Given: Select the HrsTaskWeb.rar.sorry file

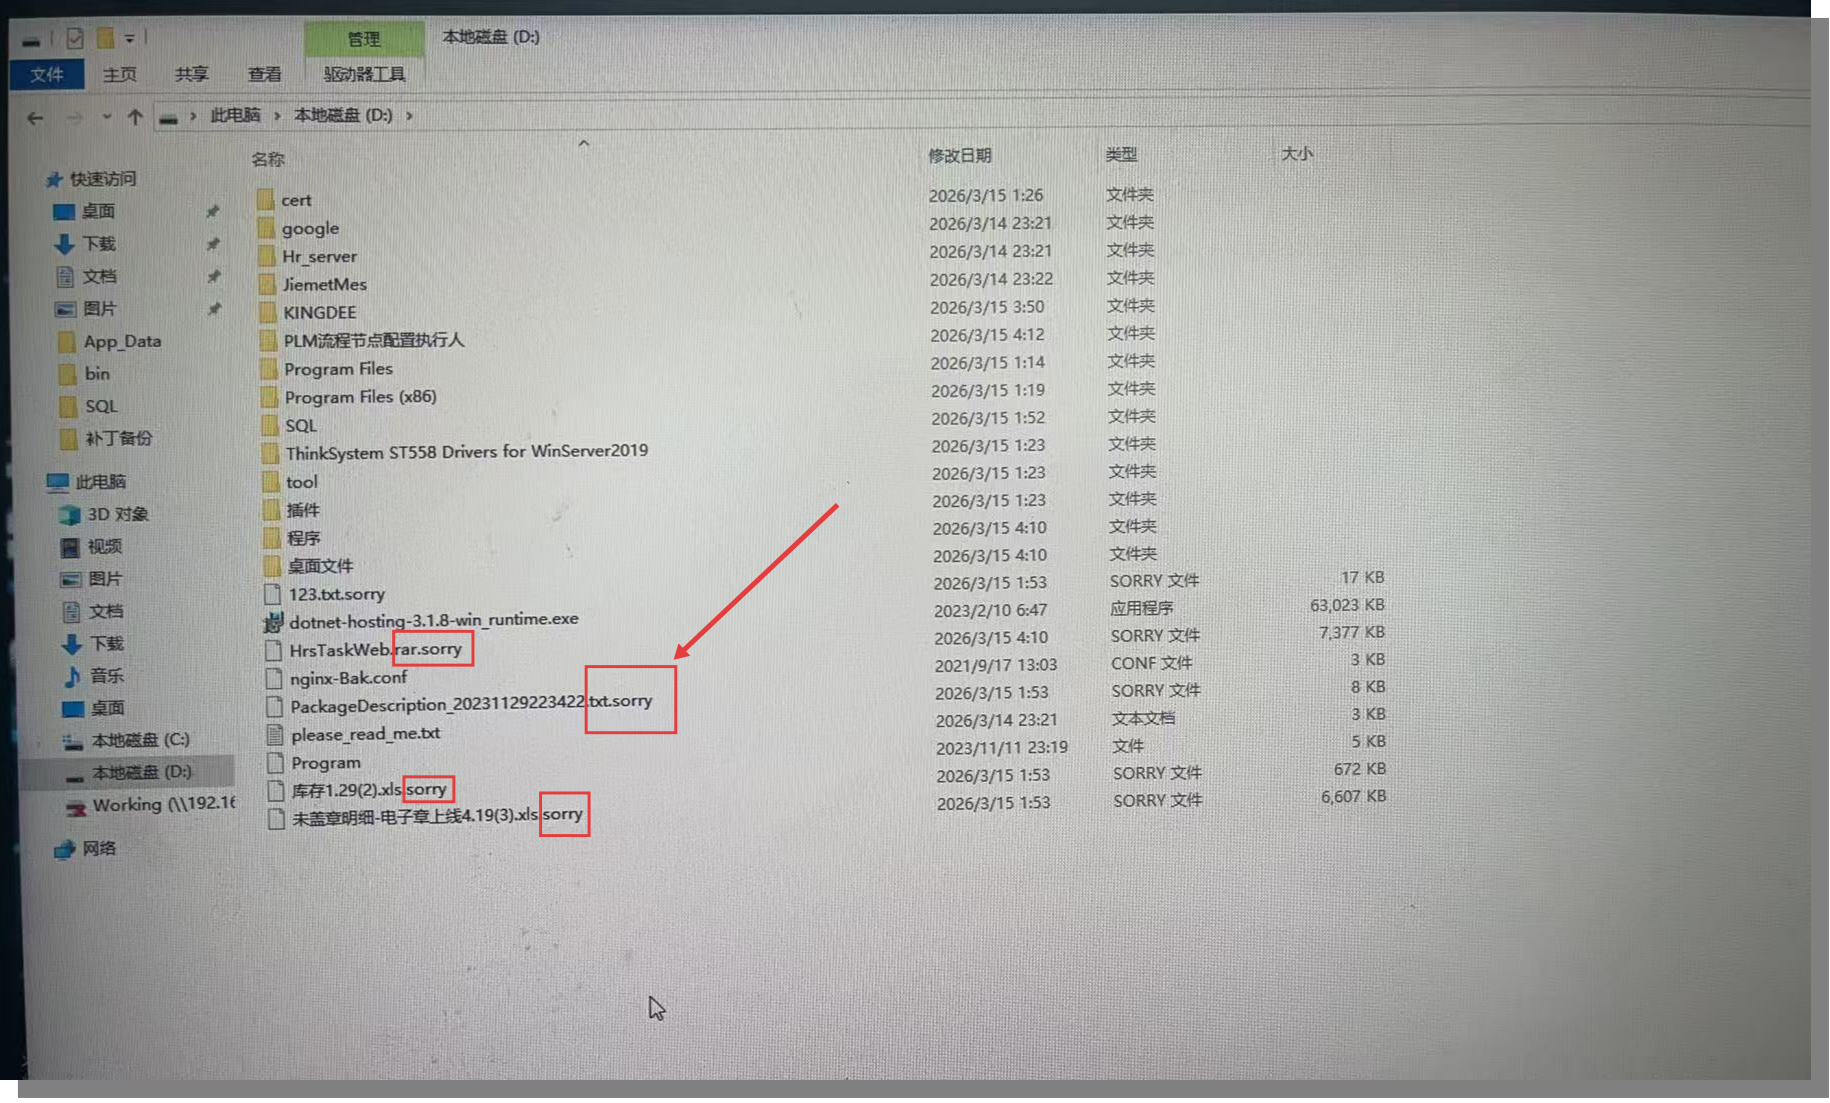Looking at the screenshot, I should tap(375, 650).
